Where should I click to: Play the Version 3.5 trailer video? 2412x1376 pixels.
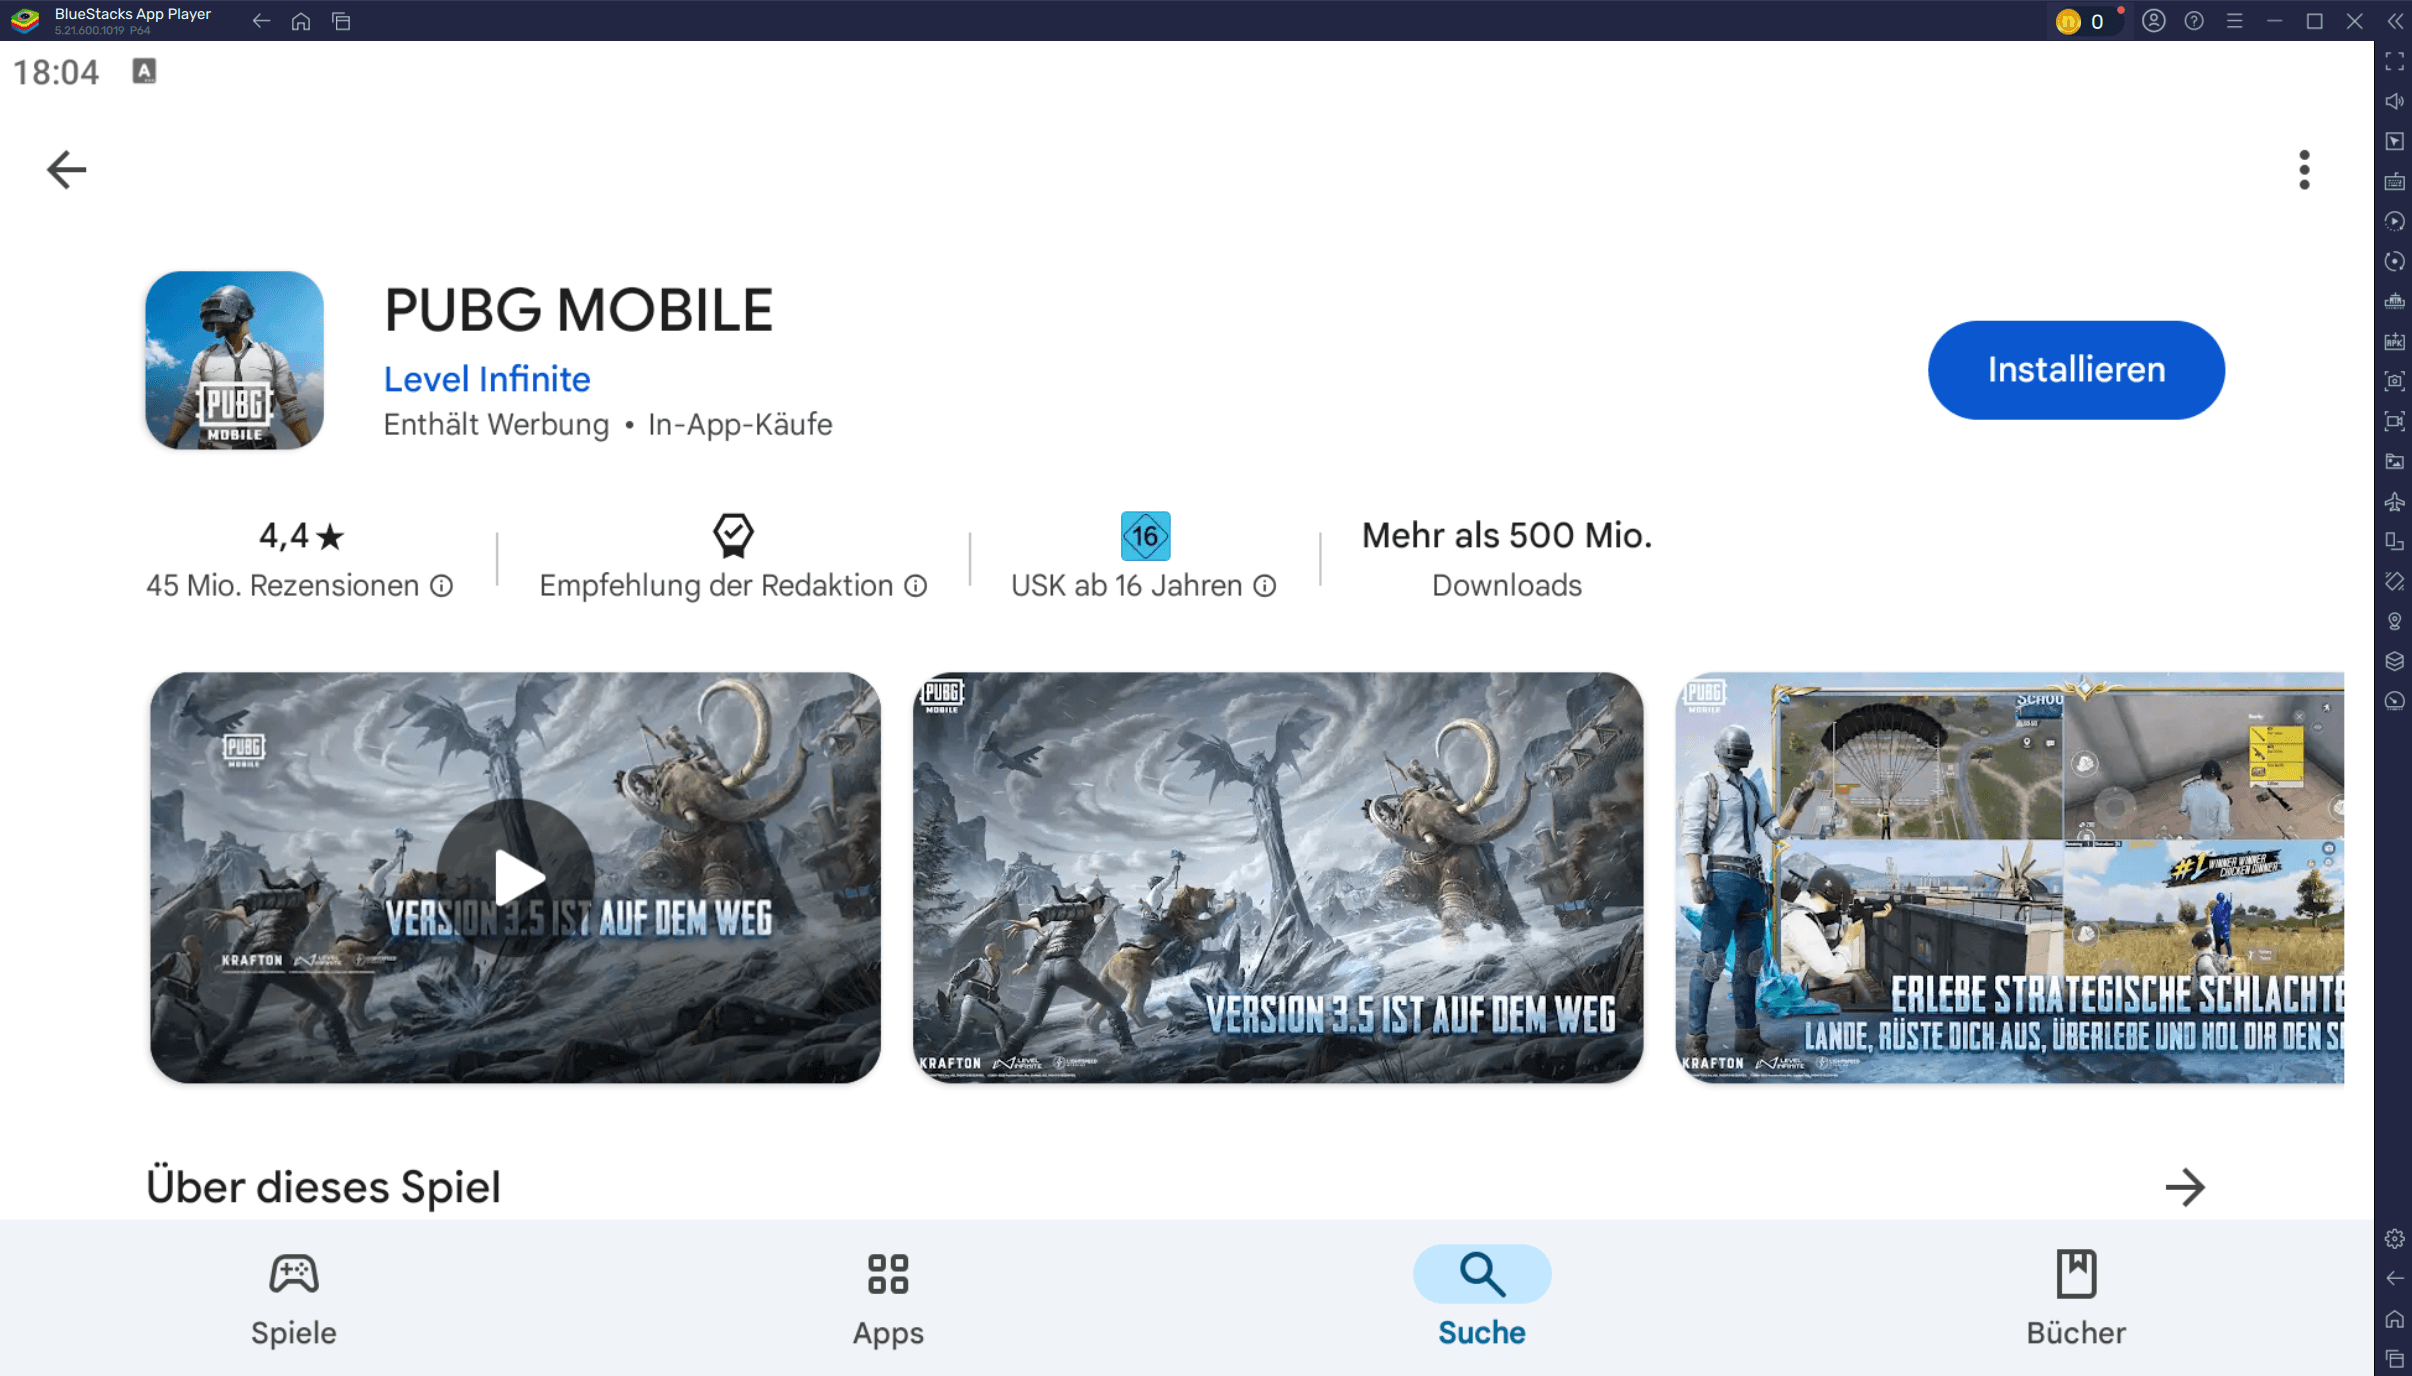point(514,876)
